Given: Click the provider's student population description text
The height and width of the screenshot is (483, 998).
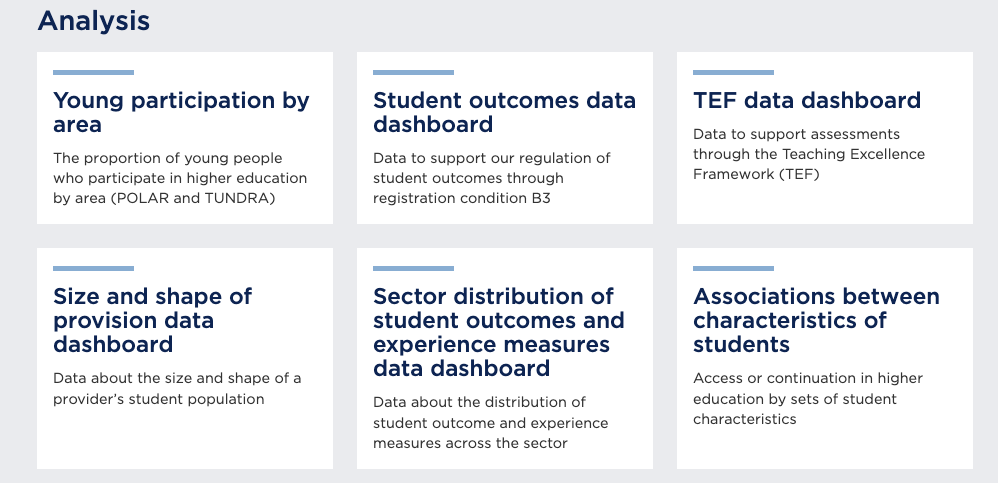Looking at the screenshot, I should click(177, 389).
